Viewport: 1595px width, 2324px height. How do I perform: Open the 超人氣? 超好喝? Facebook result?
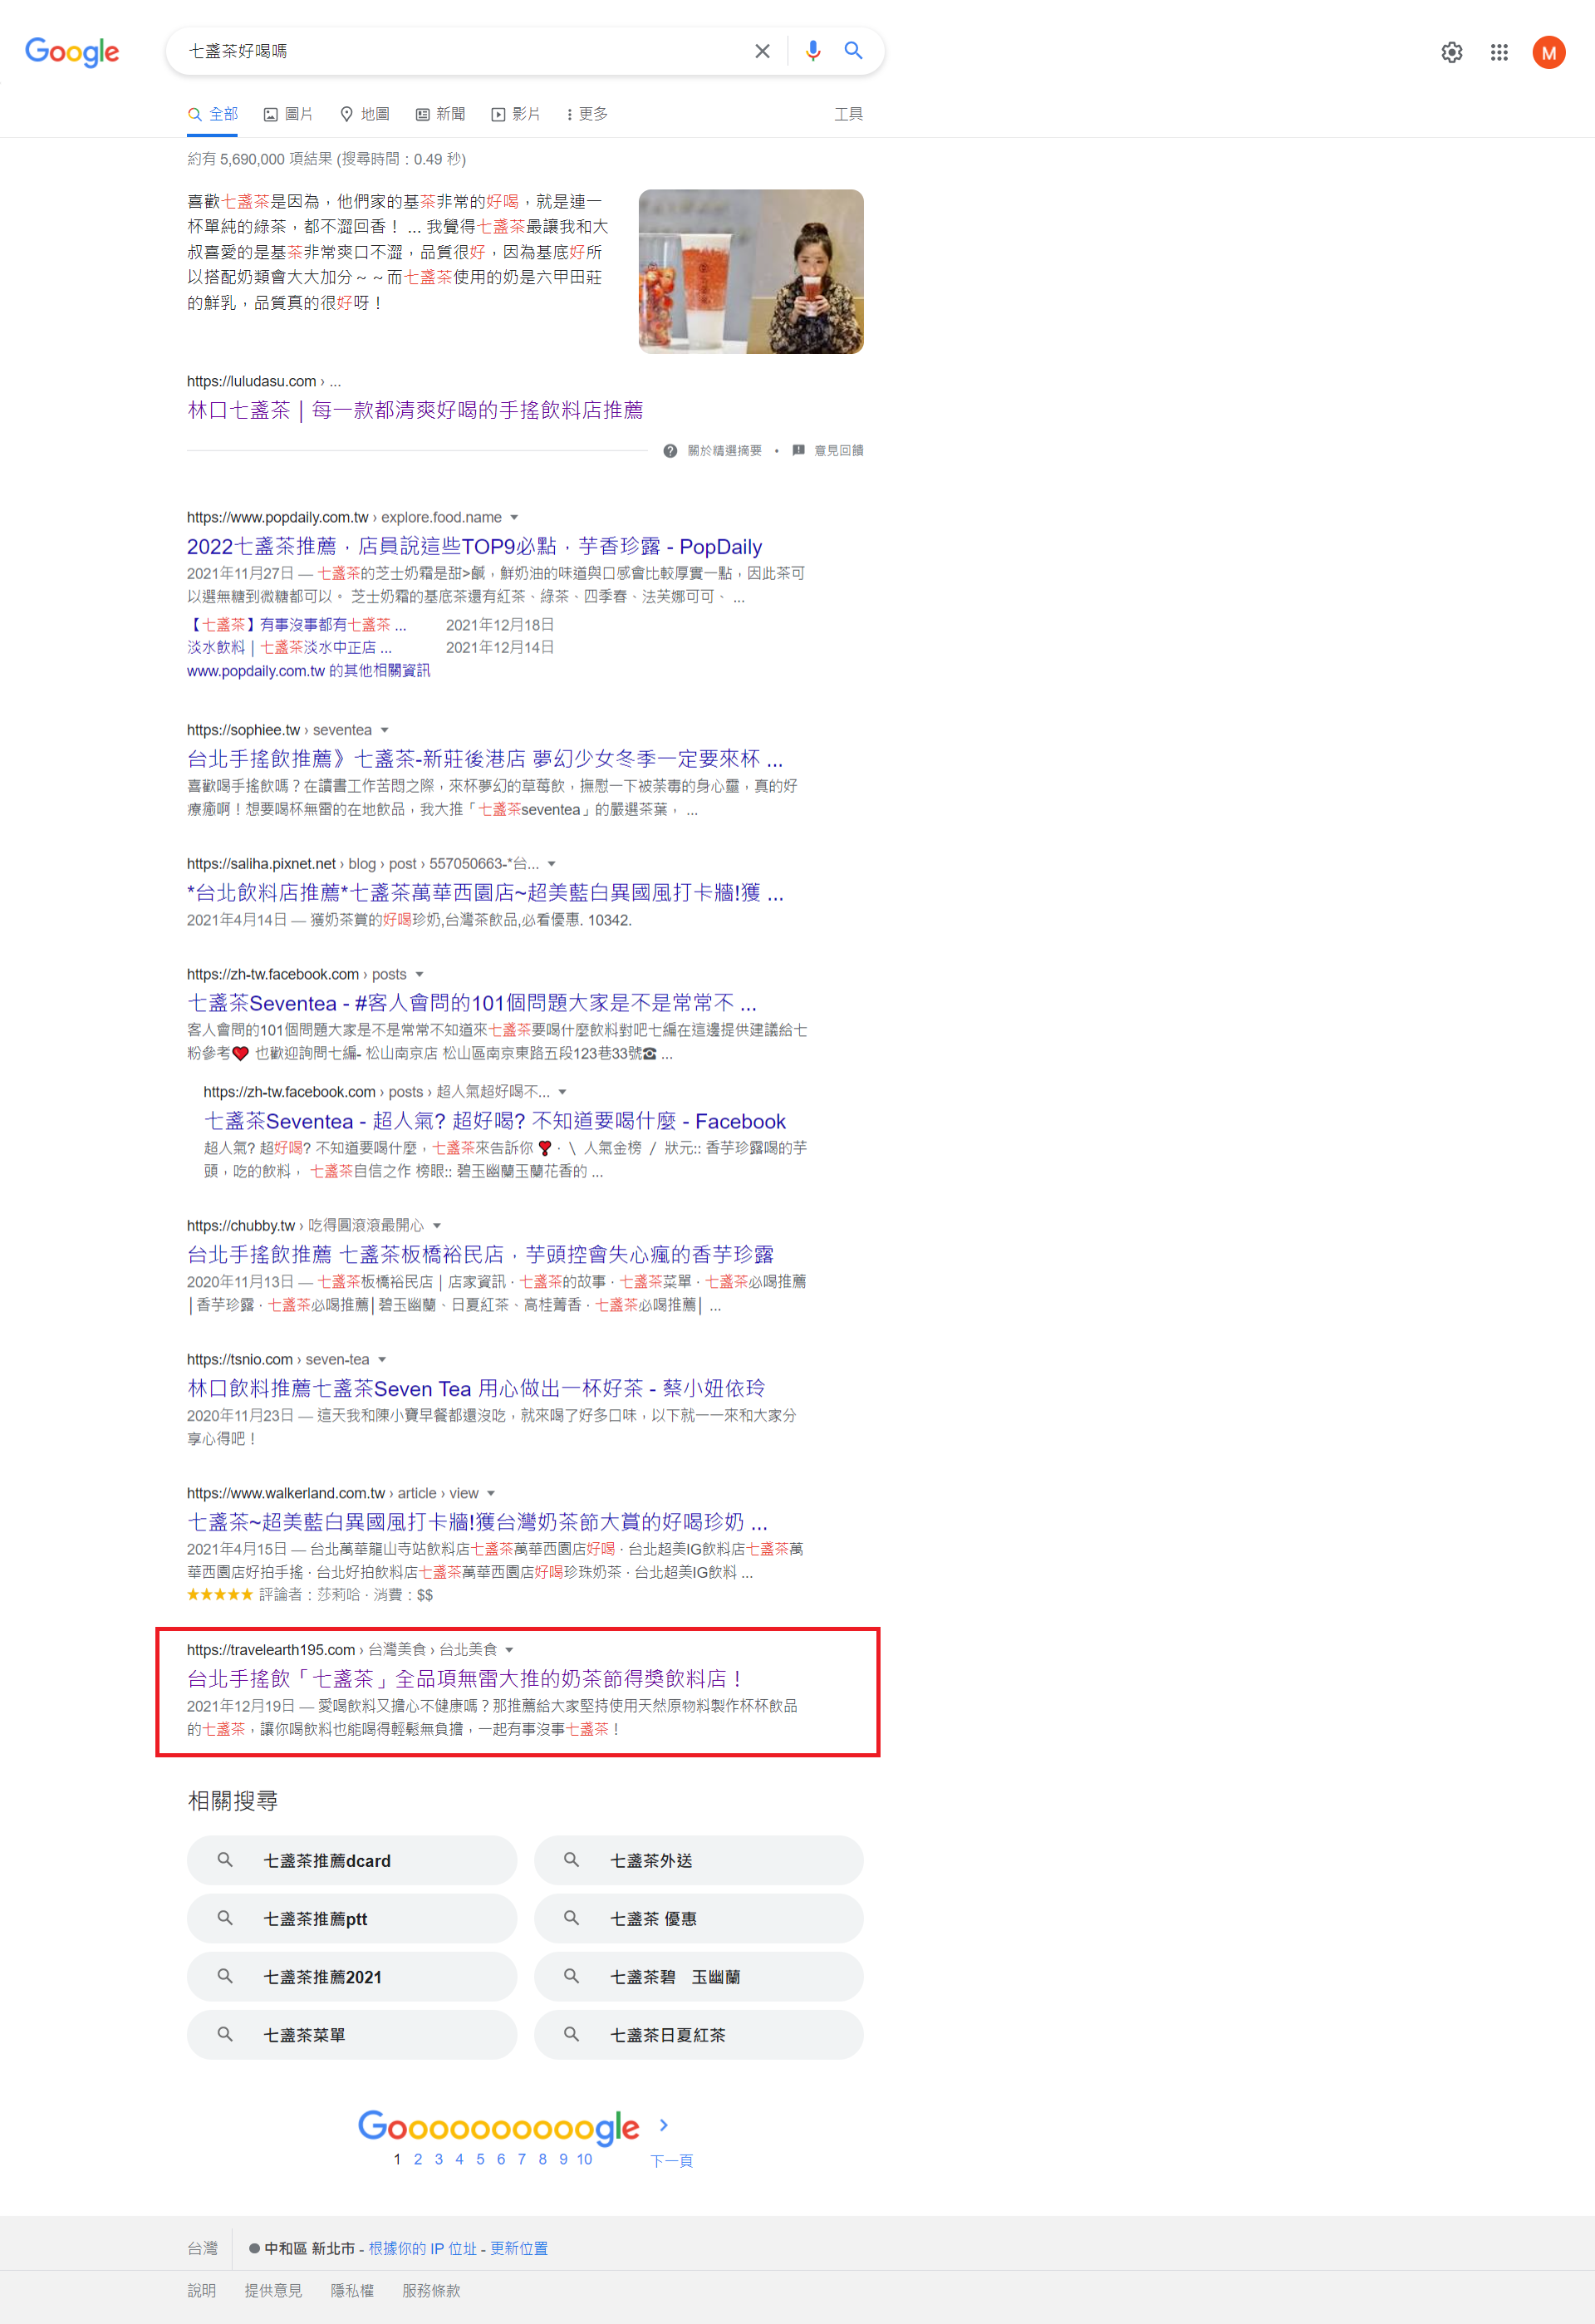(495, 1121)
